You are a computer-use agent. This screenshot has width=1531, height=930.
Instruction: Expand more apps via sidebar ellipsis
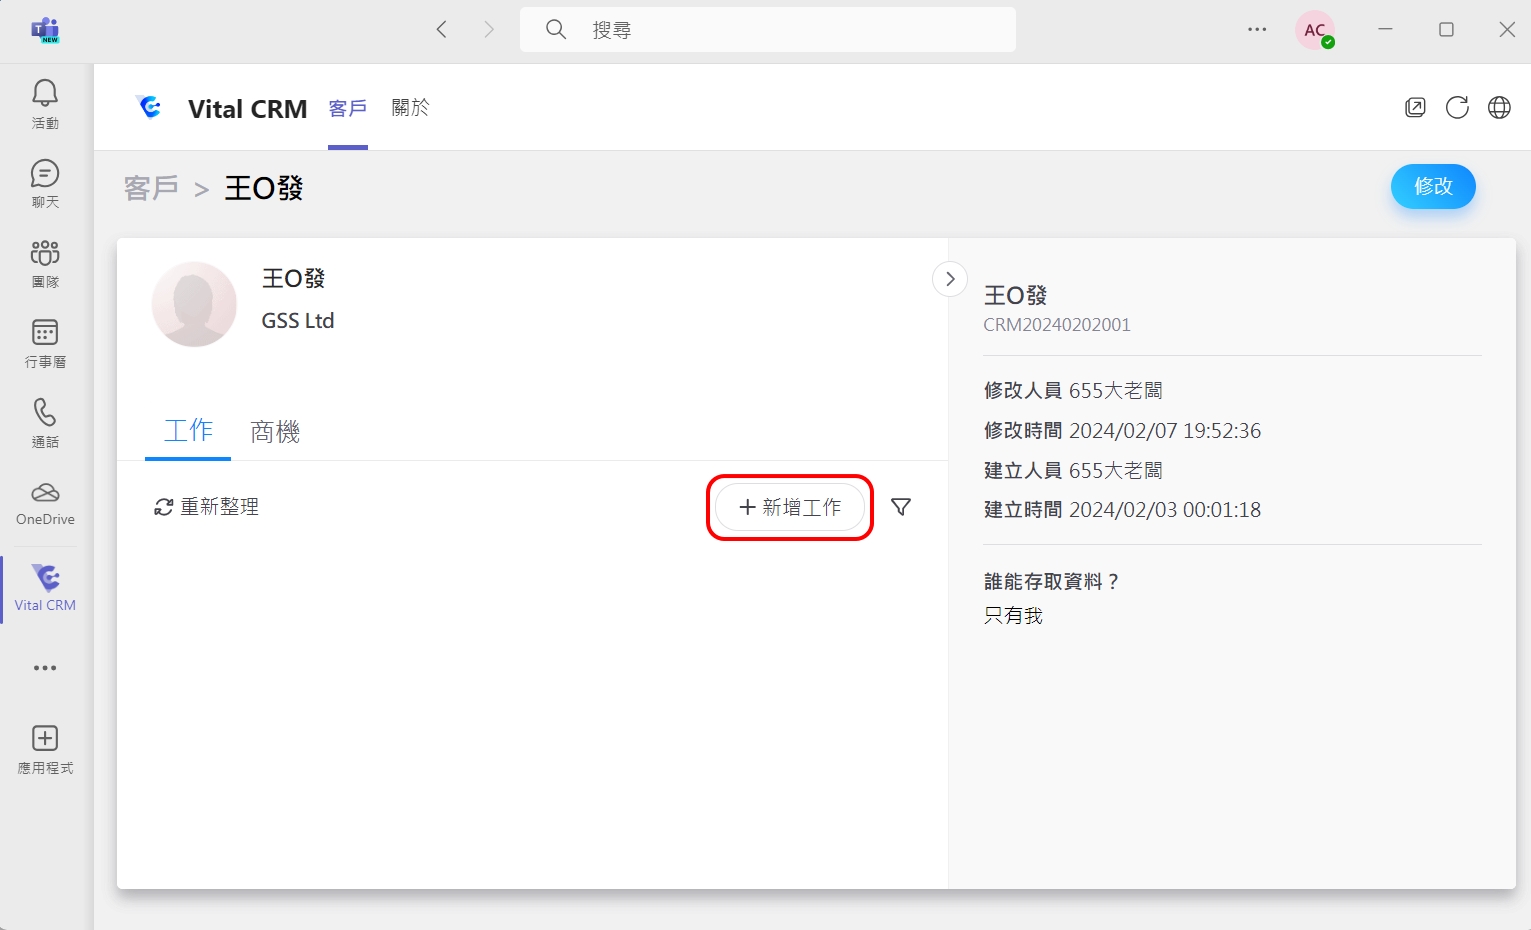[45, 668]
